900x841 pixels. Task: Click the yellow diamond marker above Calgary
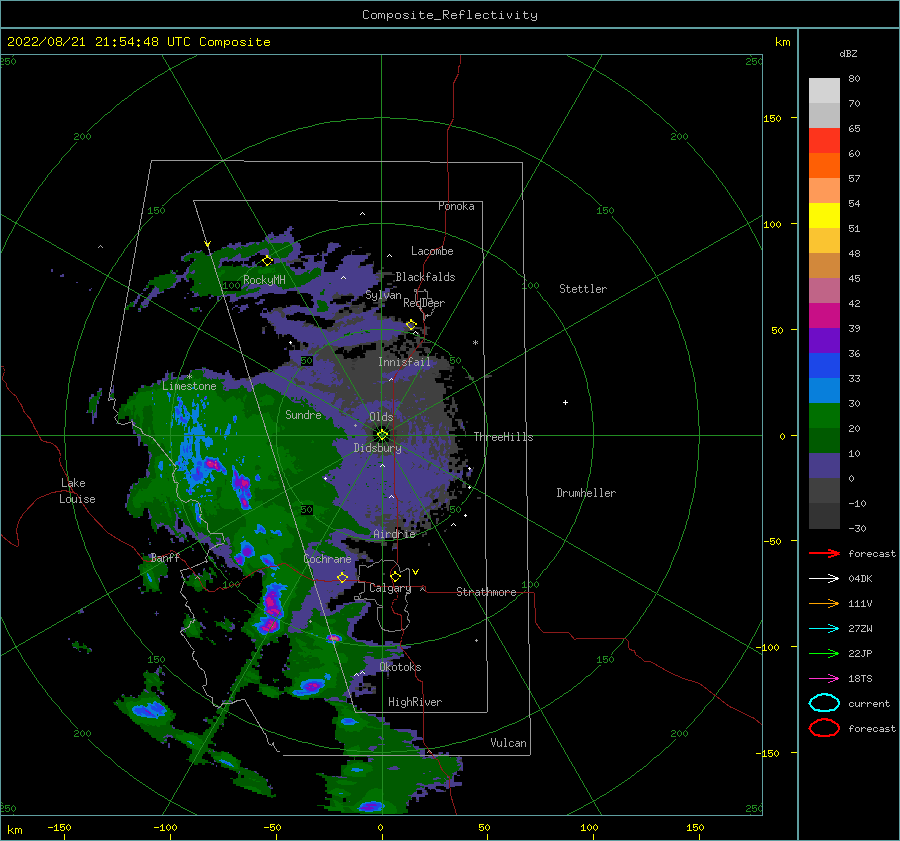pos(395,576)
